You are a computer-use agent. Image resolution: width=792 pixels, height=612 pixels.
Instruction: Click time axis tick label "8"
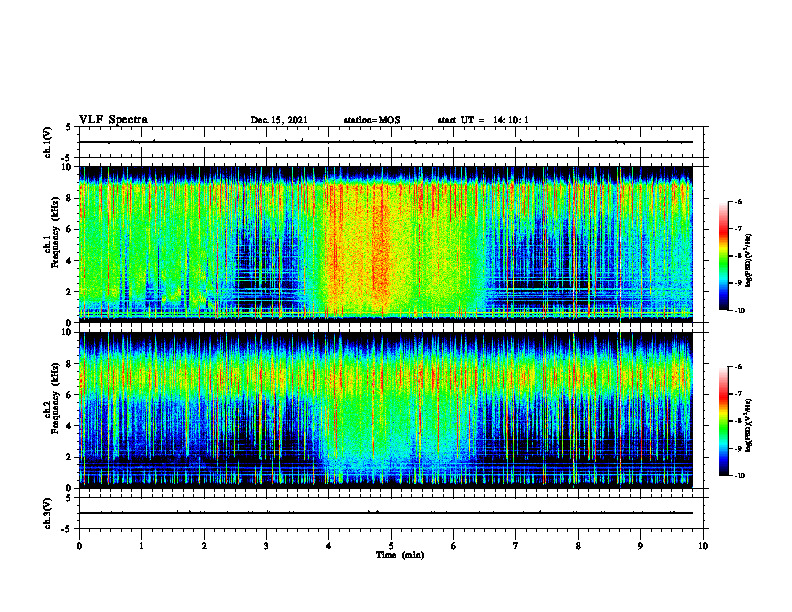(x=578, y=546)
